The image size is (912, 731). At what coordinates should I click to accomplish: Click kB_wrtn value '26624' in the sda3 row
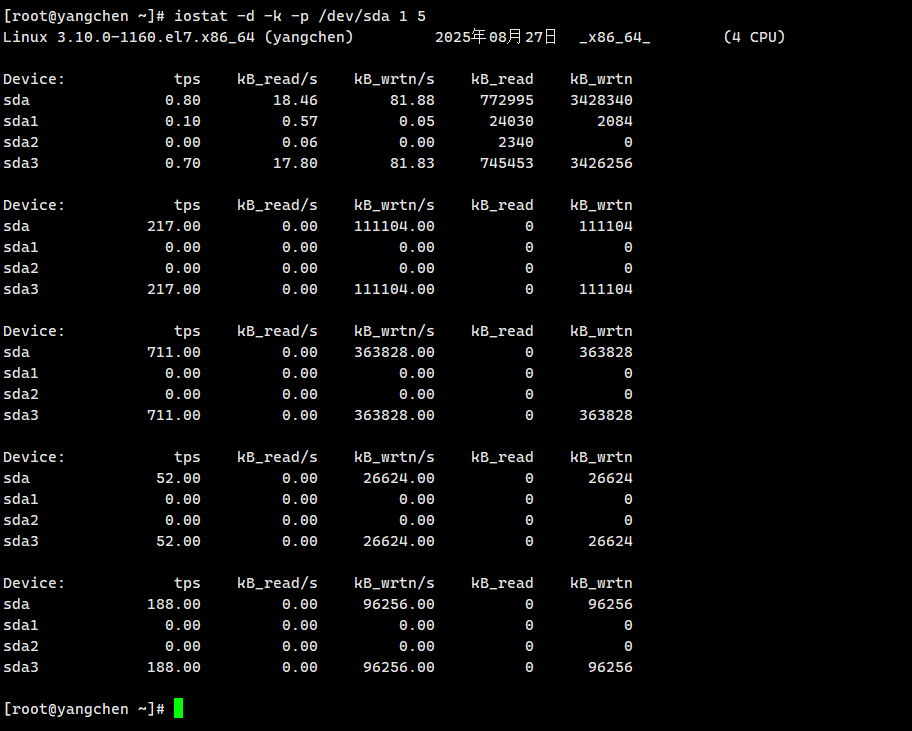(x=610, y=541)
